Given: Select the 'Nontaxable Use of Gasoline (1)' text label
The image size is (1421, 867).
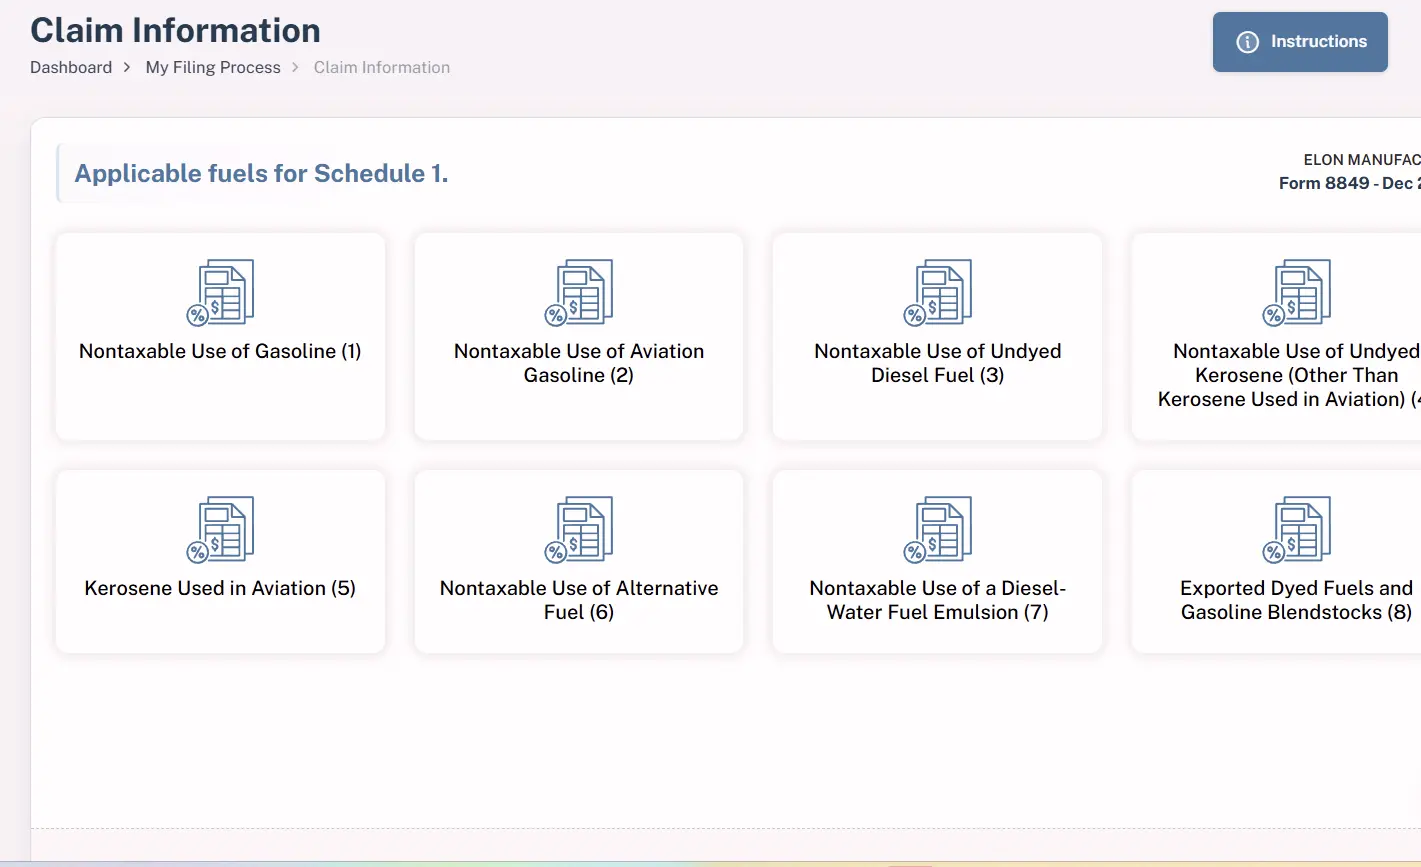Looking at the screenshot, I should [220, 352].
